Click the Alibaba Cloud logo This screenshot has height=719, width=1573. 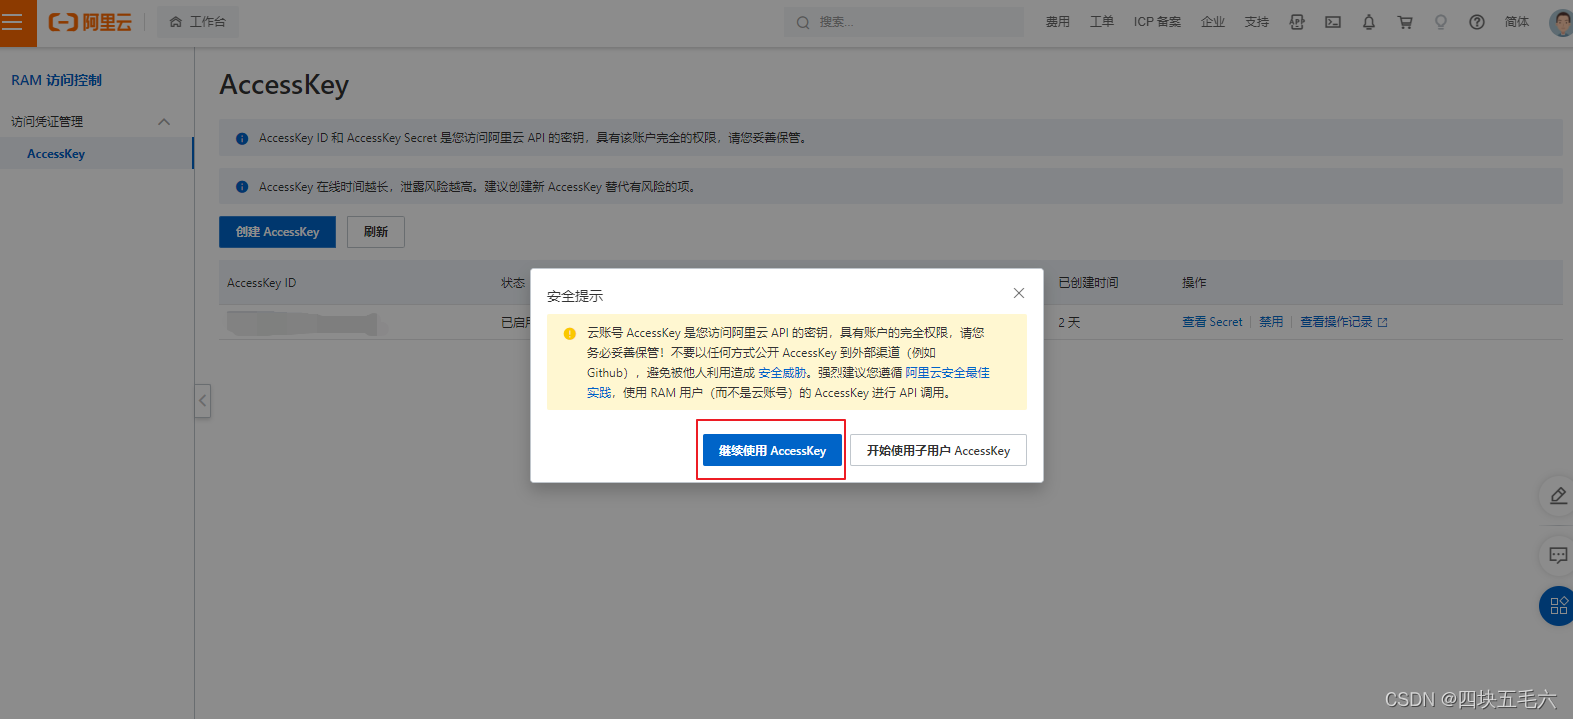(x=90, y=22)
